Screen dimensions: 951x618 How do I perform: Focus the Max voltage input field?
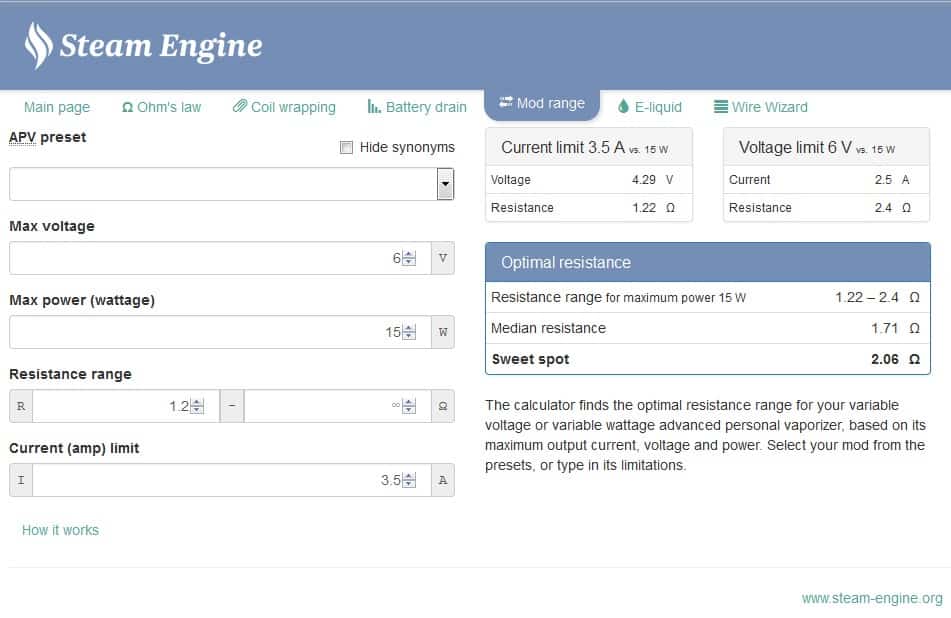[x=200, y=258]
